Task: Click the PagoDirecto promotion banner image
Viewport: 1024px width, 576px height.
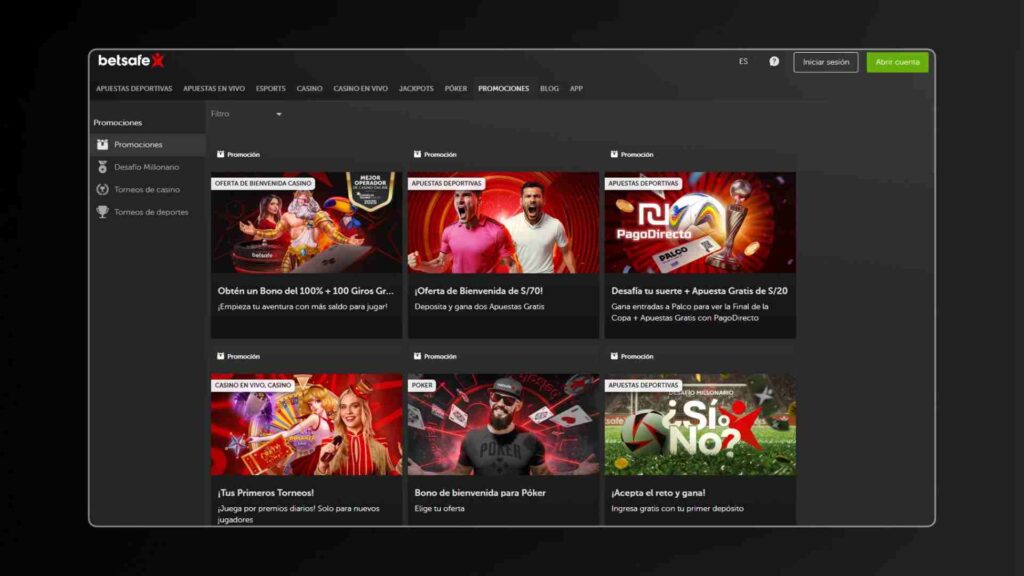Action: pos(700,222)
